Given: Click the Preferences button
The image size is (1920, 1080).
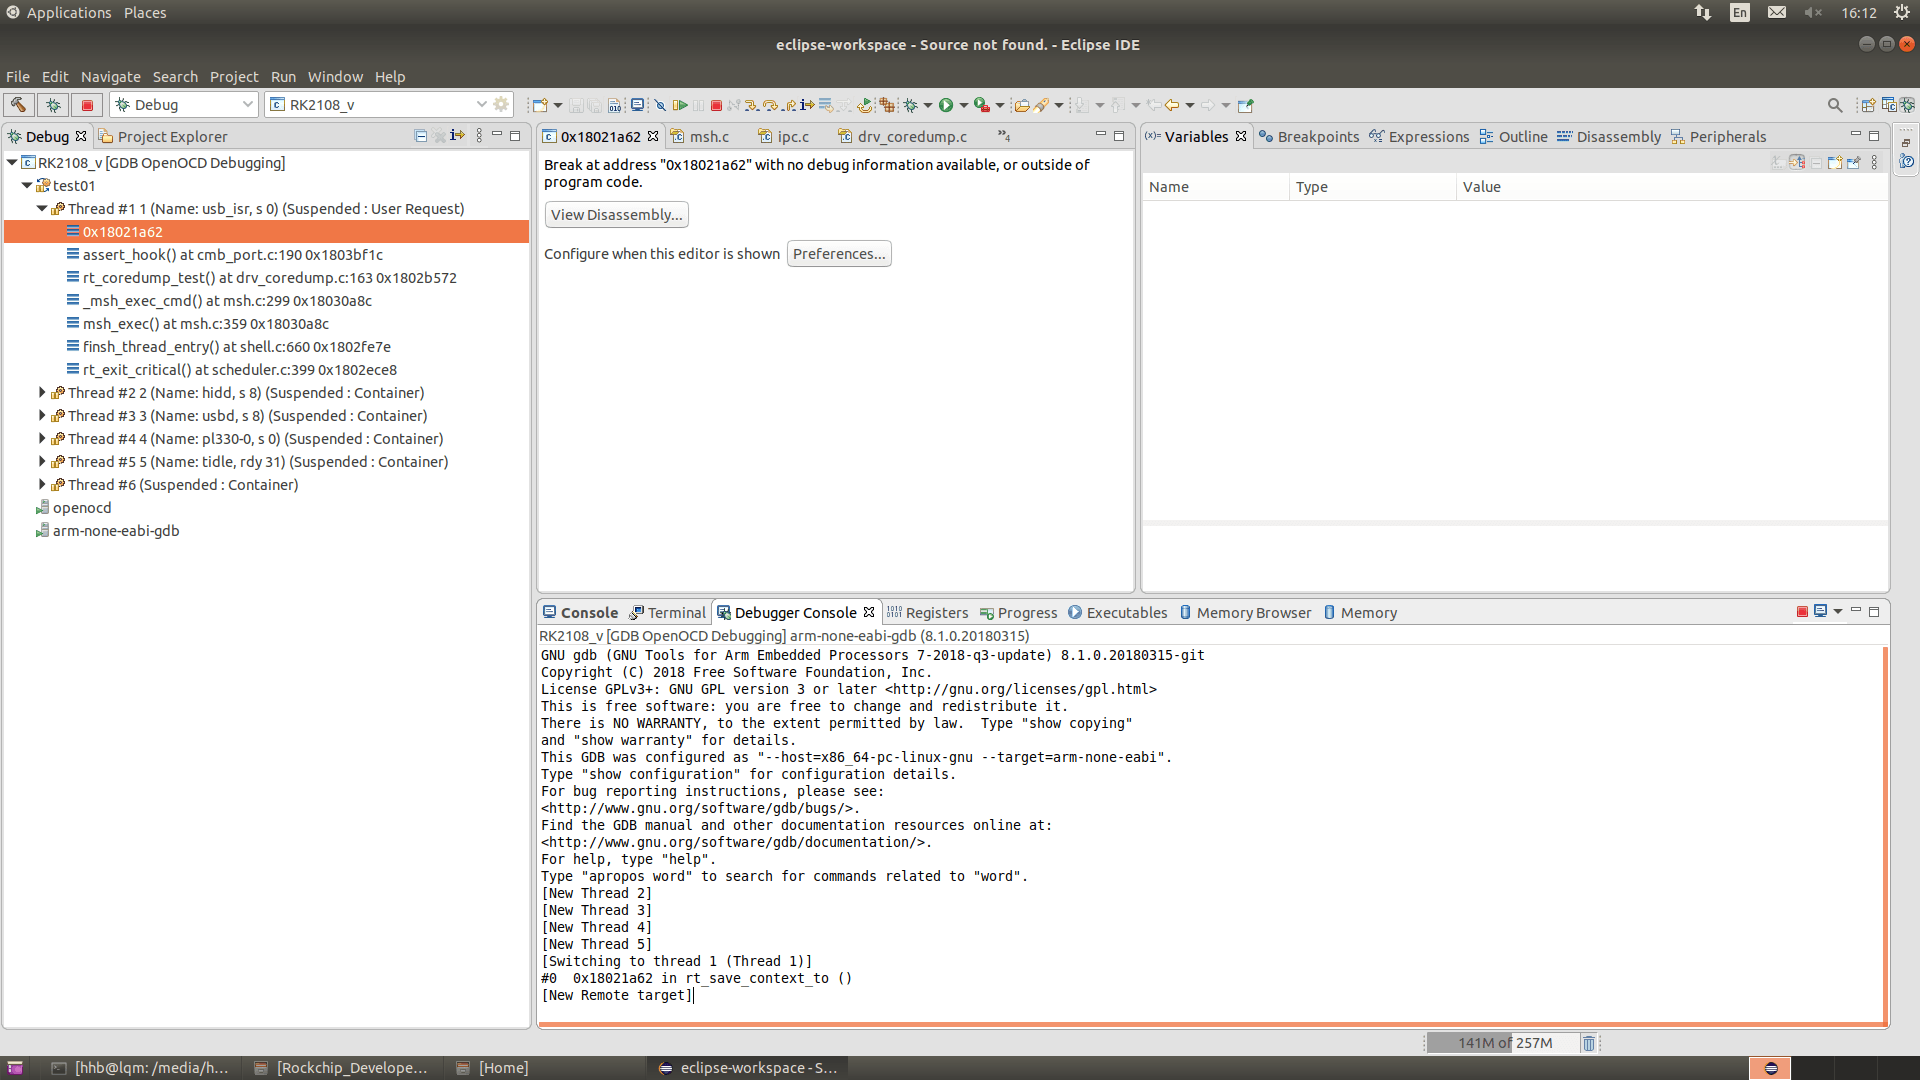Looking at the screenshot, I should (x=839, y=254).
